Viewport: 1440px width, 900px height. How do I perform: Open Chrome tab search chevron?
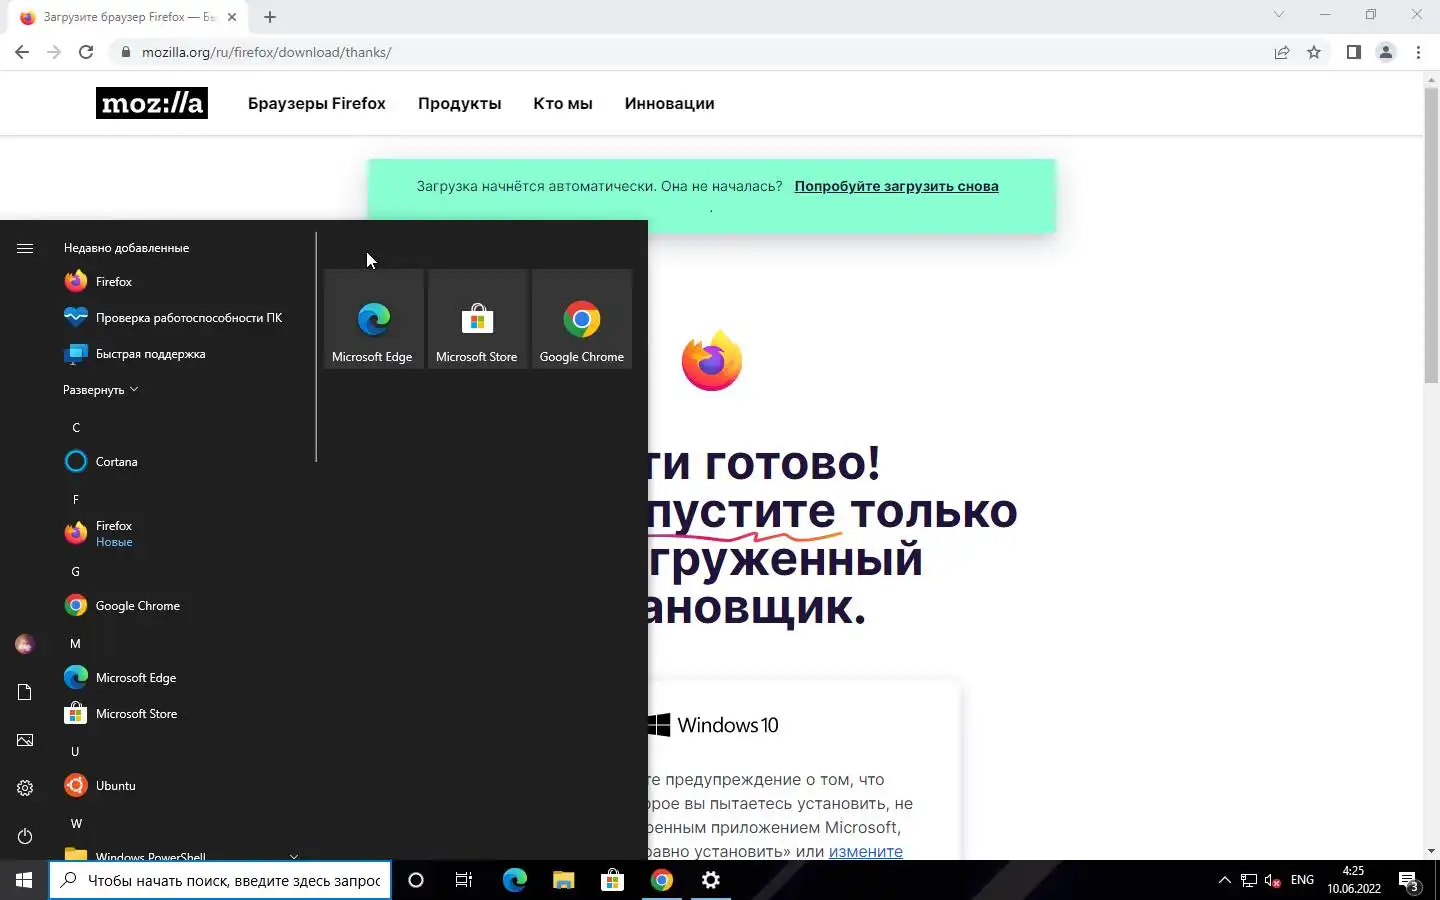point(1278,14)
